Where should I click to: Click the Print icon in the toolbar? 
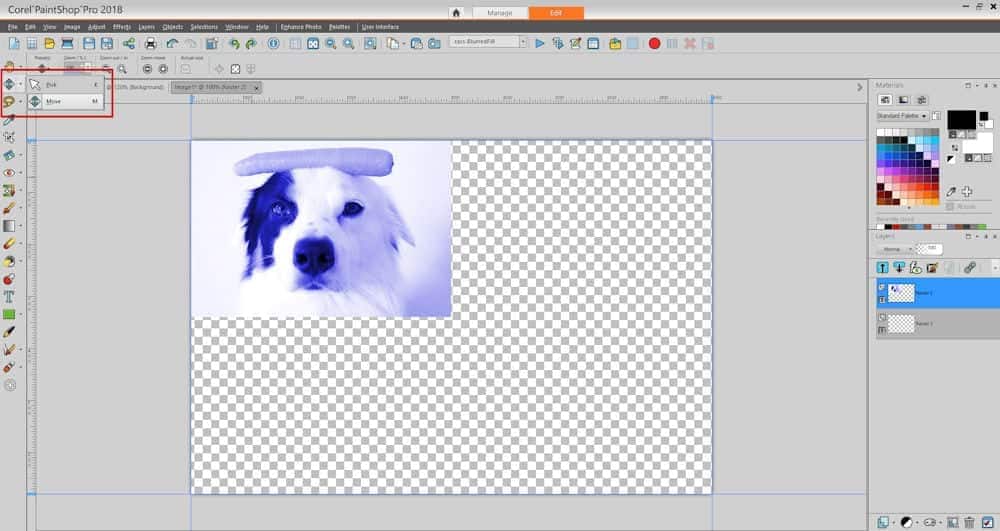(x=150, y=43)
